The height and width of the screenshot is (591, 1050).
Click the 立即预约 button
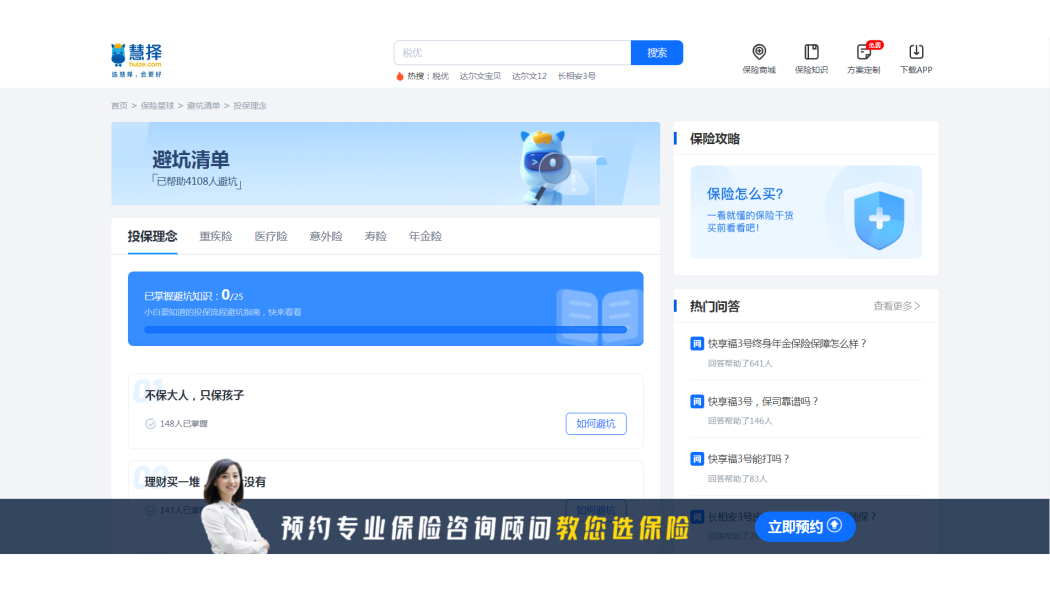click(x=805, y=527)
